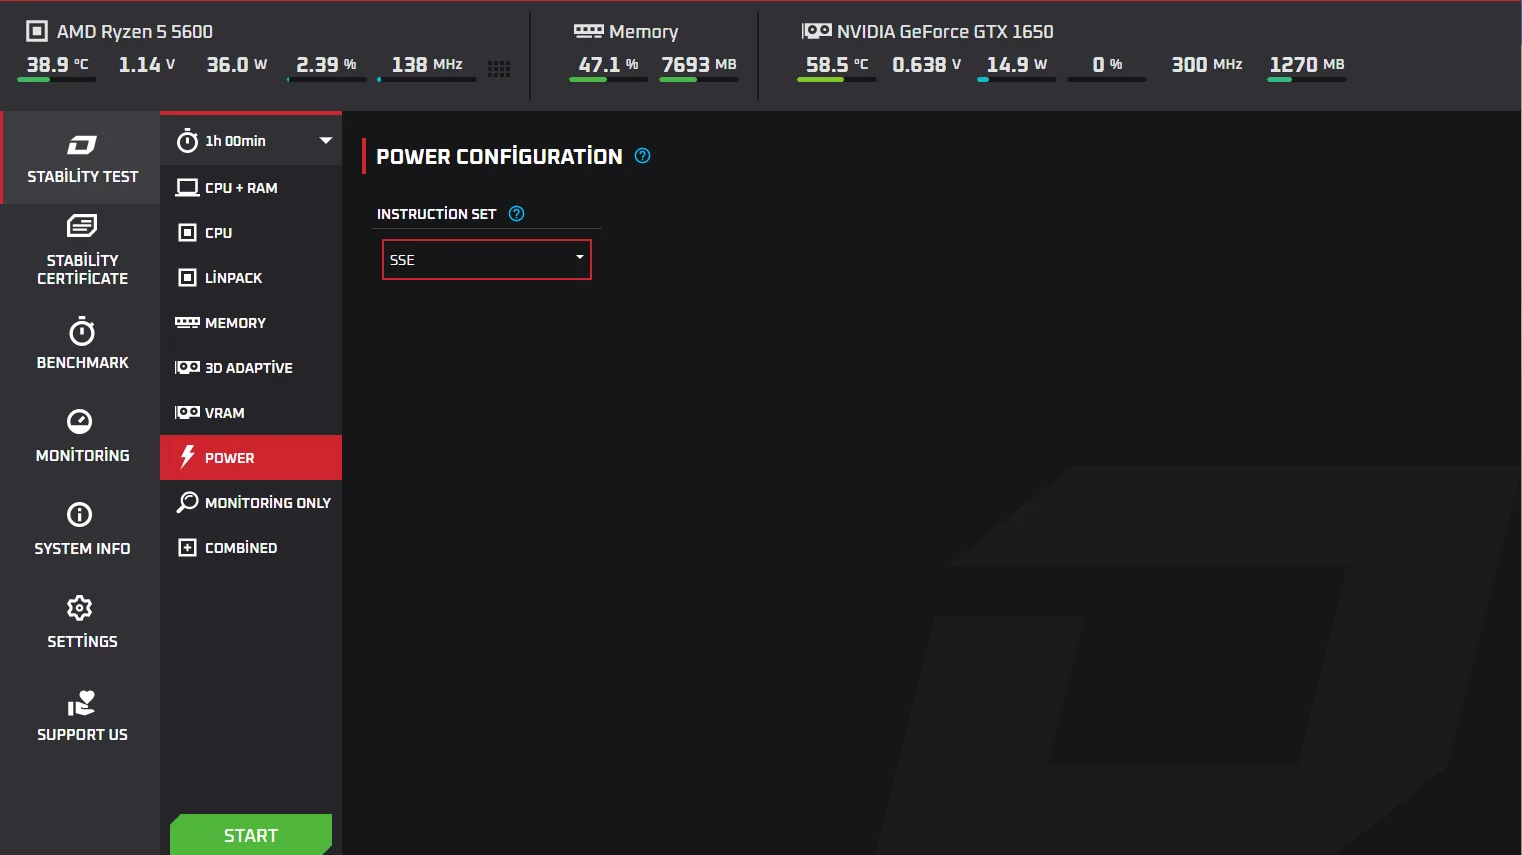Viewport: 1522px width, 855px height.
Task: Select the VRAM test
Action: pos(251,413)
